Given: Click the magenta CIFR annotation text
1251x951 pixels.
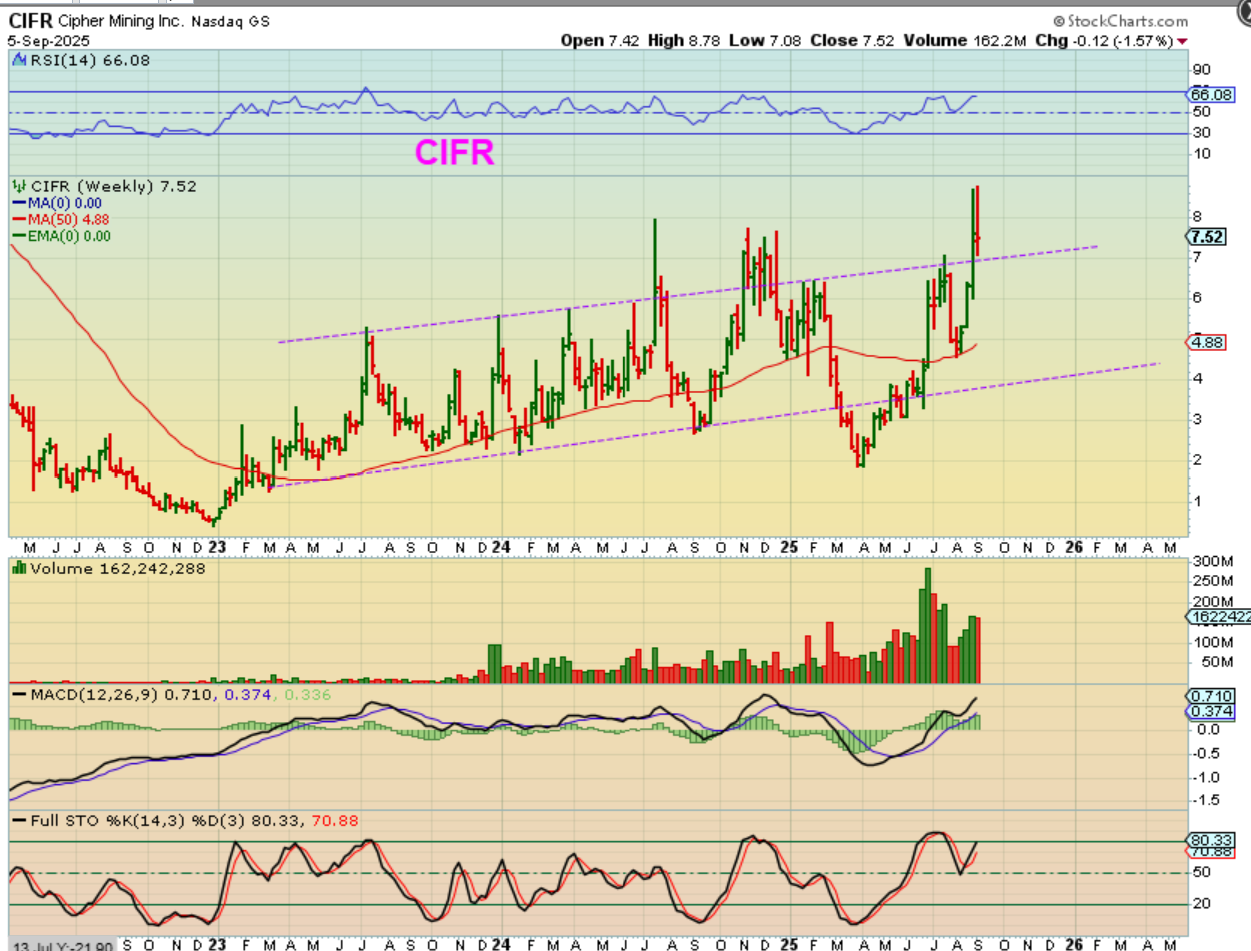Looking at the screenshot, I should (455, 152).
